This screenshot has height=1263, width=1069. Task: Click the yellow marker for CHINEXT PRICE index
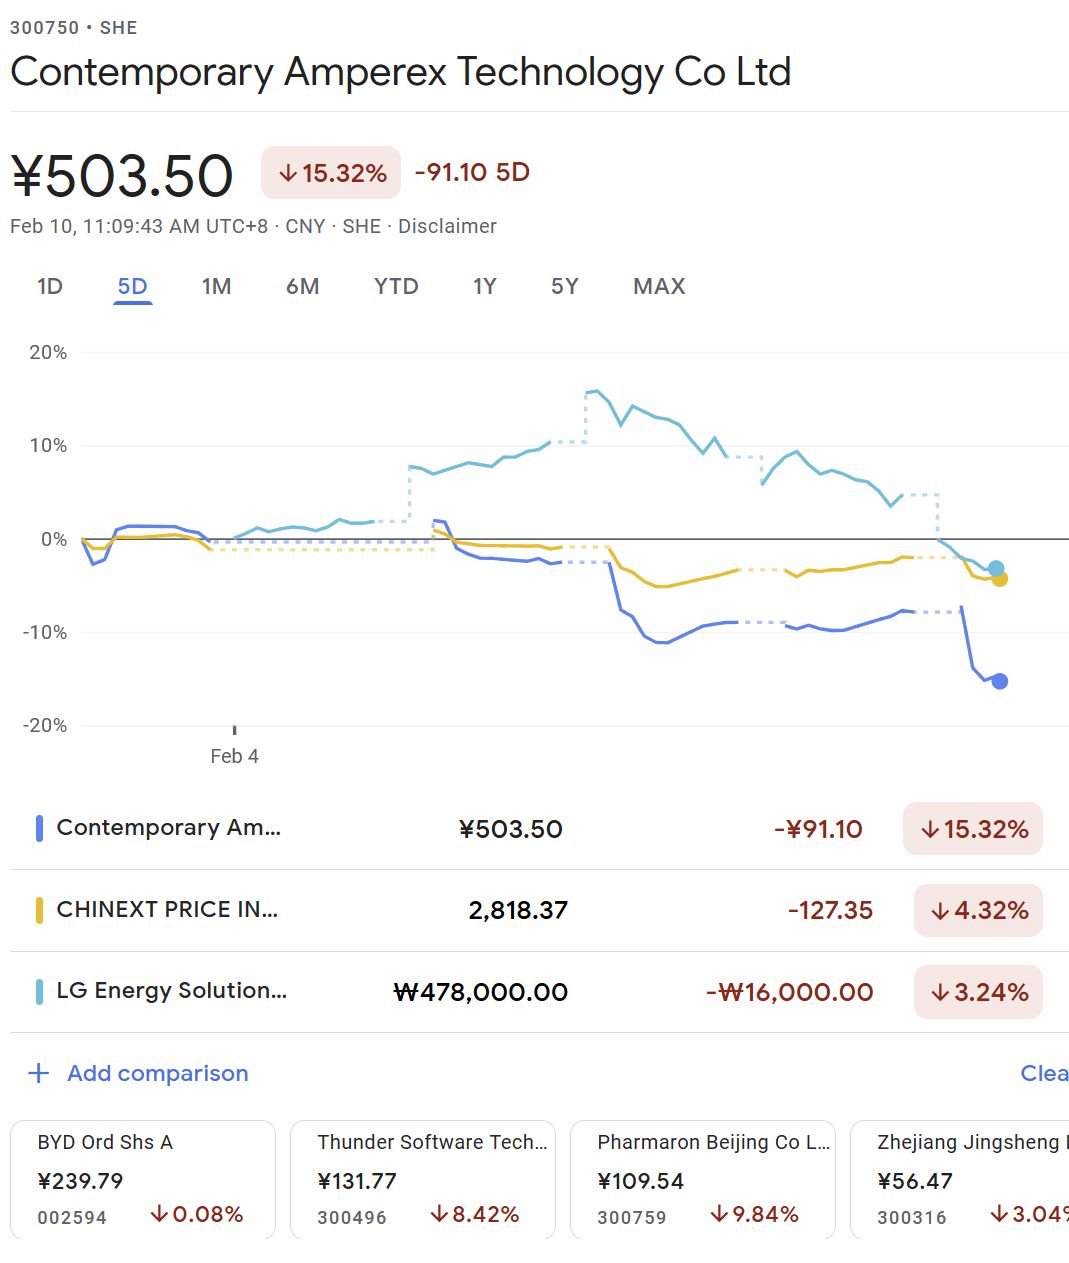[39, 910]
